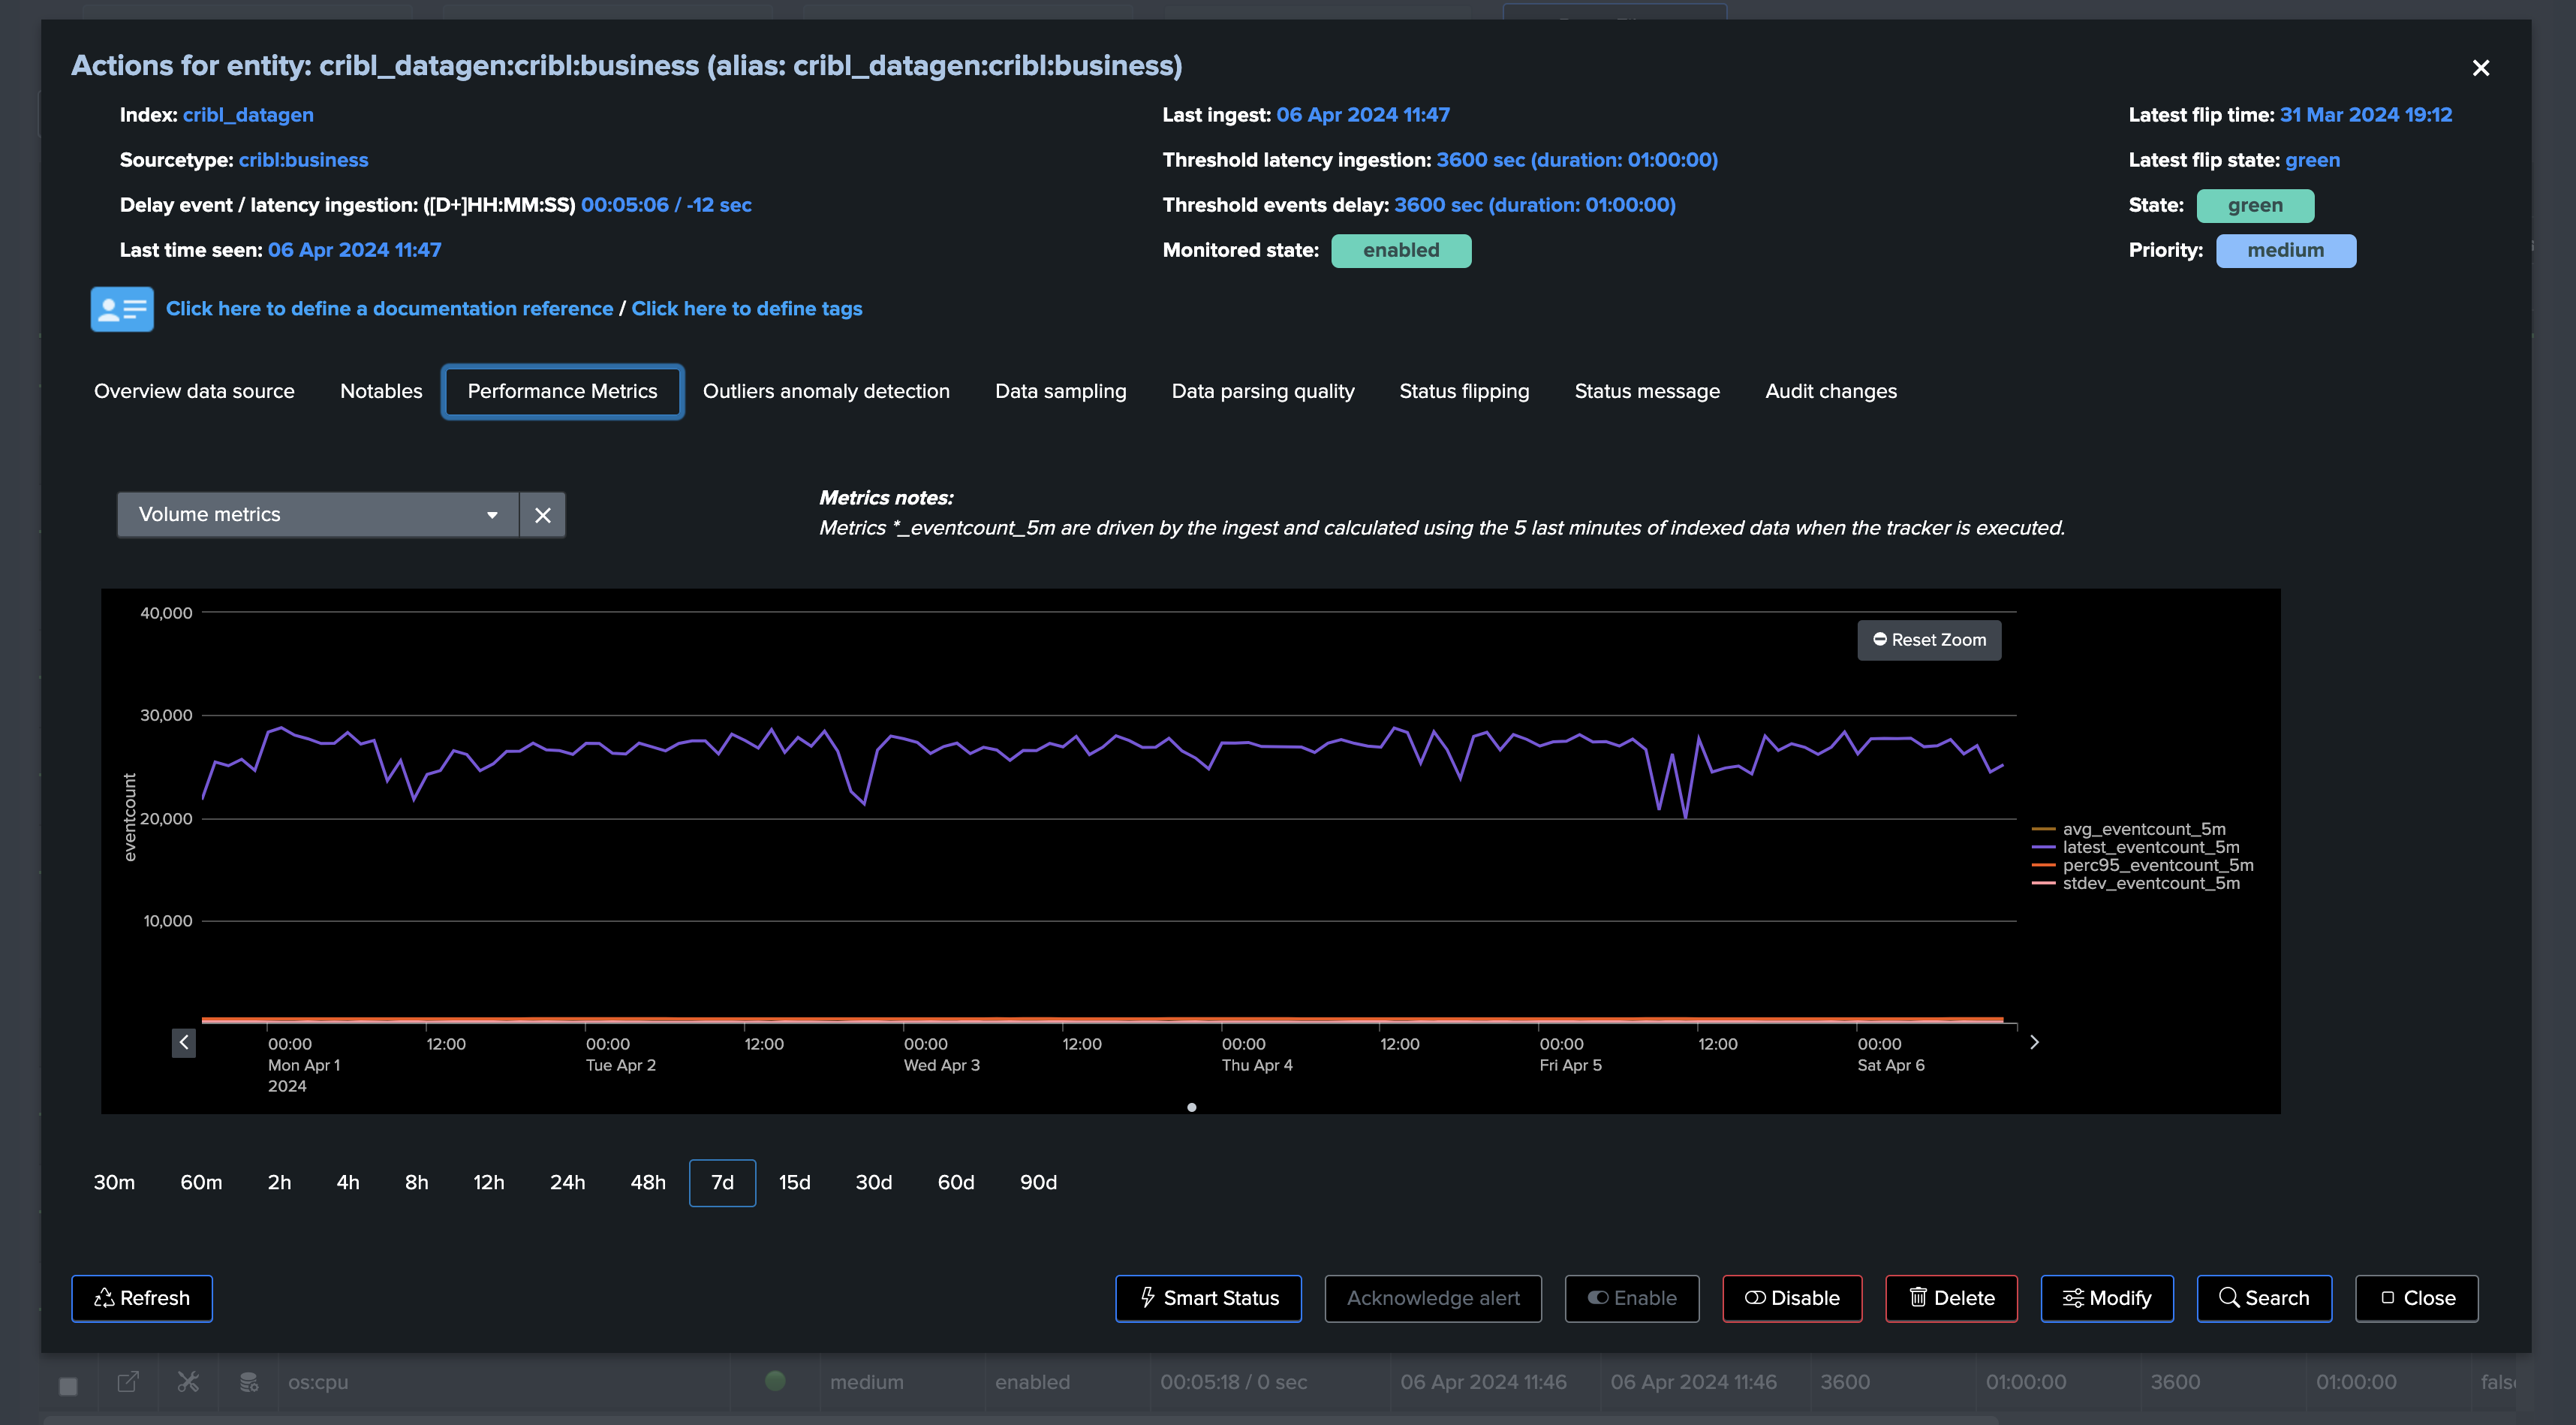The image size is (2576, 1425).
Task: Tick the os:cpu row checkbox behind dialog
Action: [x=68, y=1386]
